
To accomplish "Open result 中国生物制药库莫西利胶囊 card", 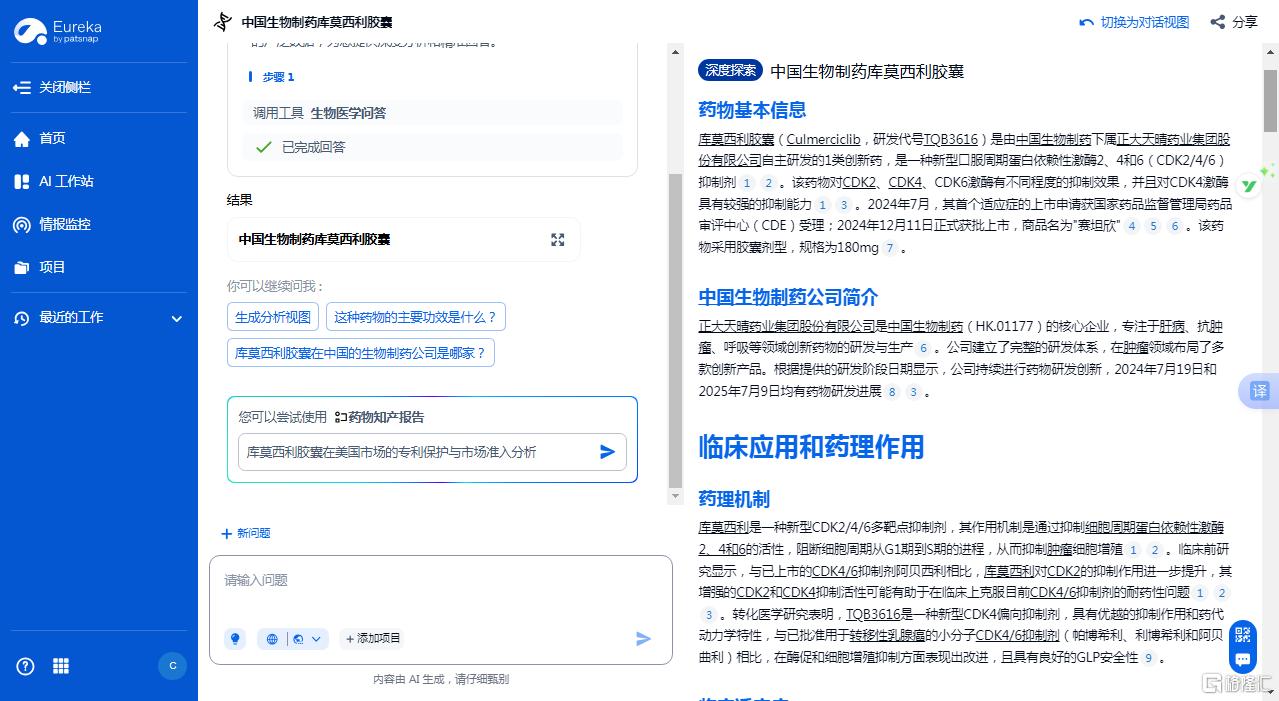I will (403, 240).
